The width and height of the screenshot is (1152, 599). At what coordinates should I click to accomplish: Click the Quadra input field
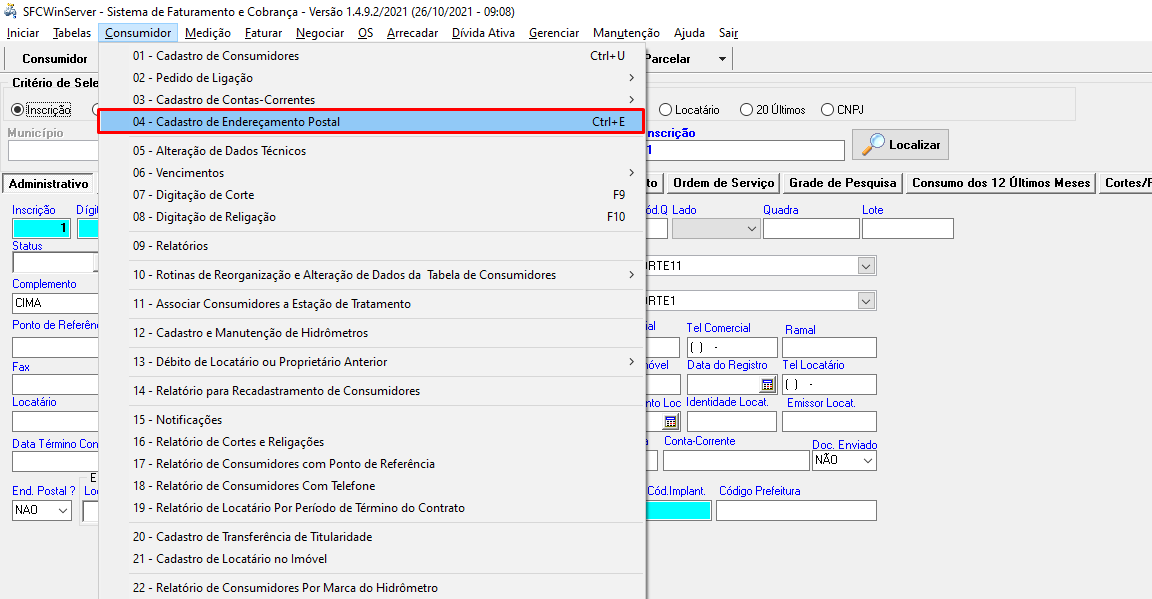[810, 228]
